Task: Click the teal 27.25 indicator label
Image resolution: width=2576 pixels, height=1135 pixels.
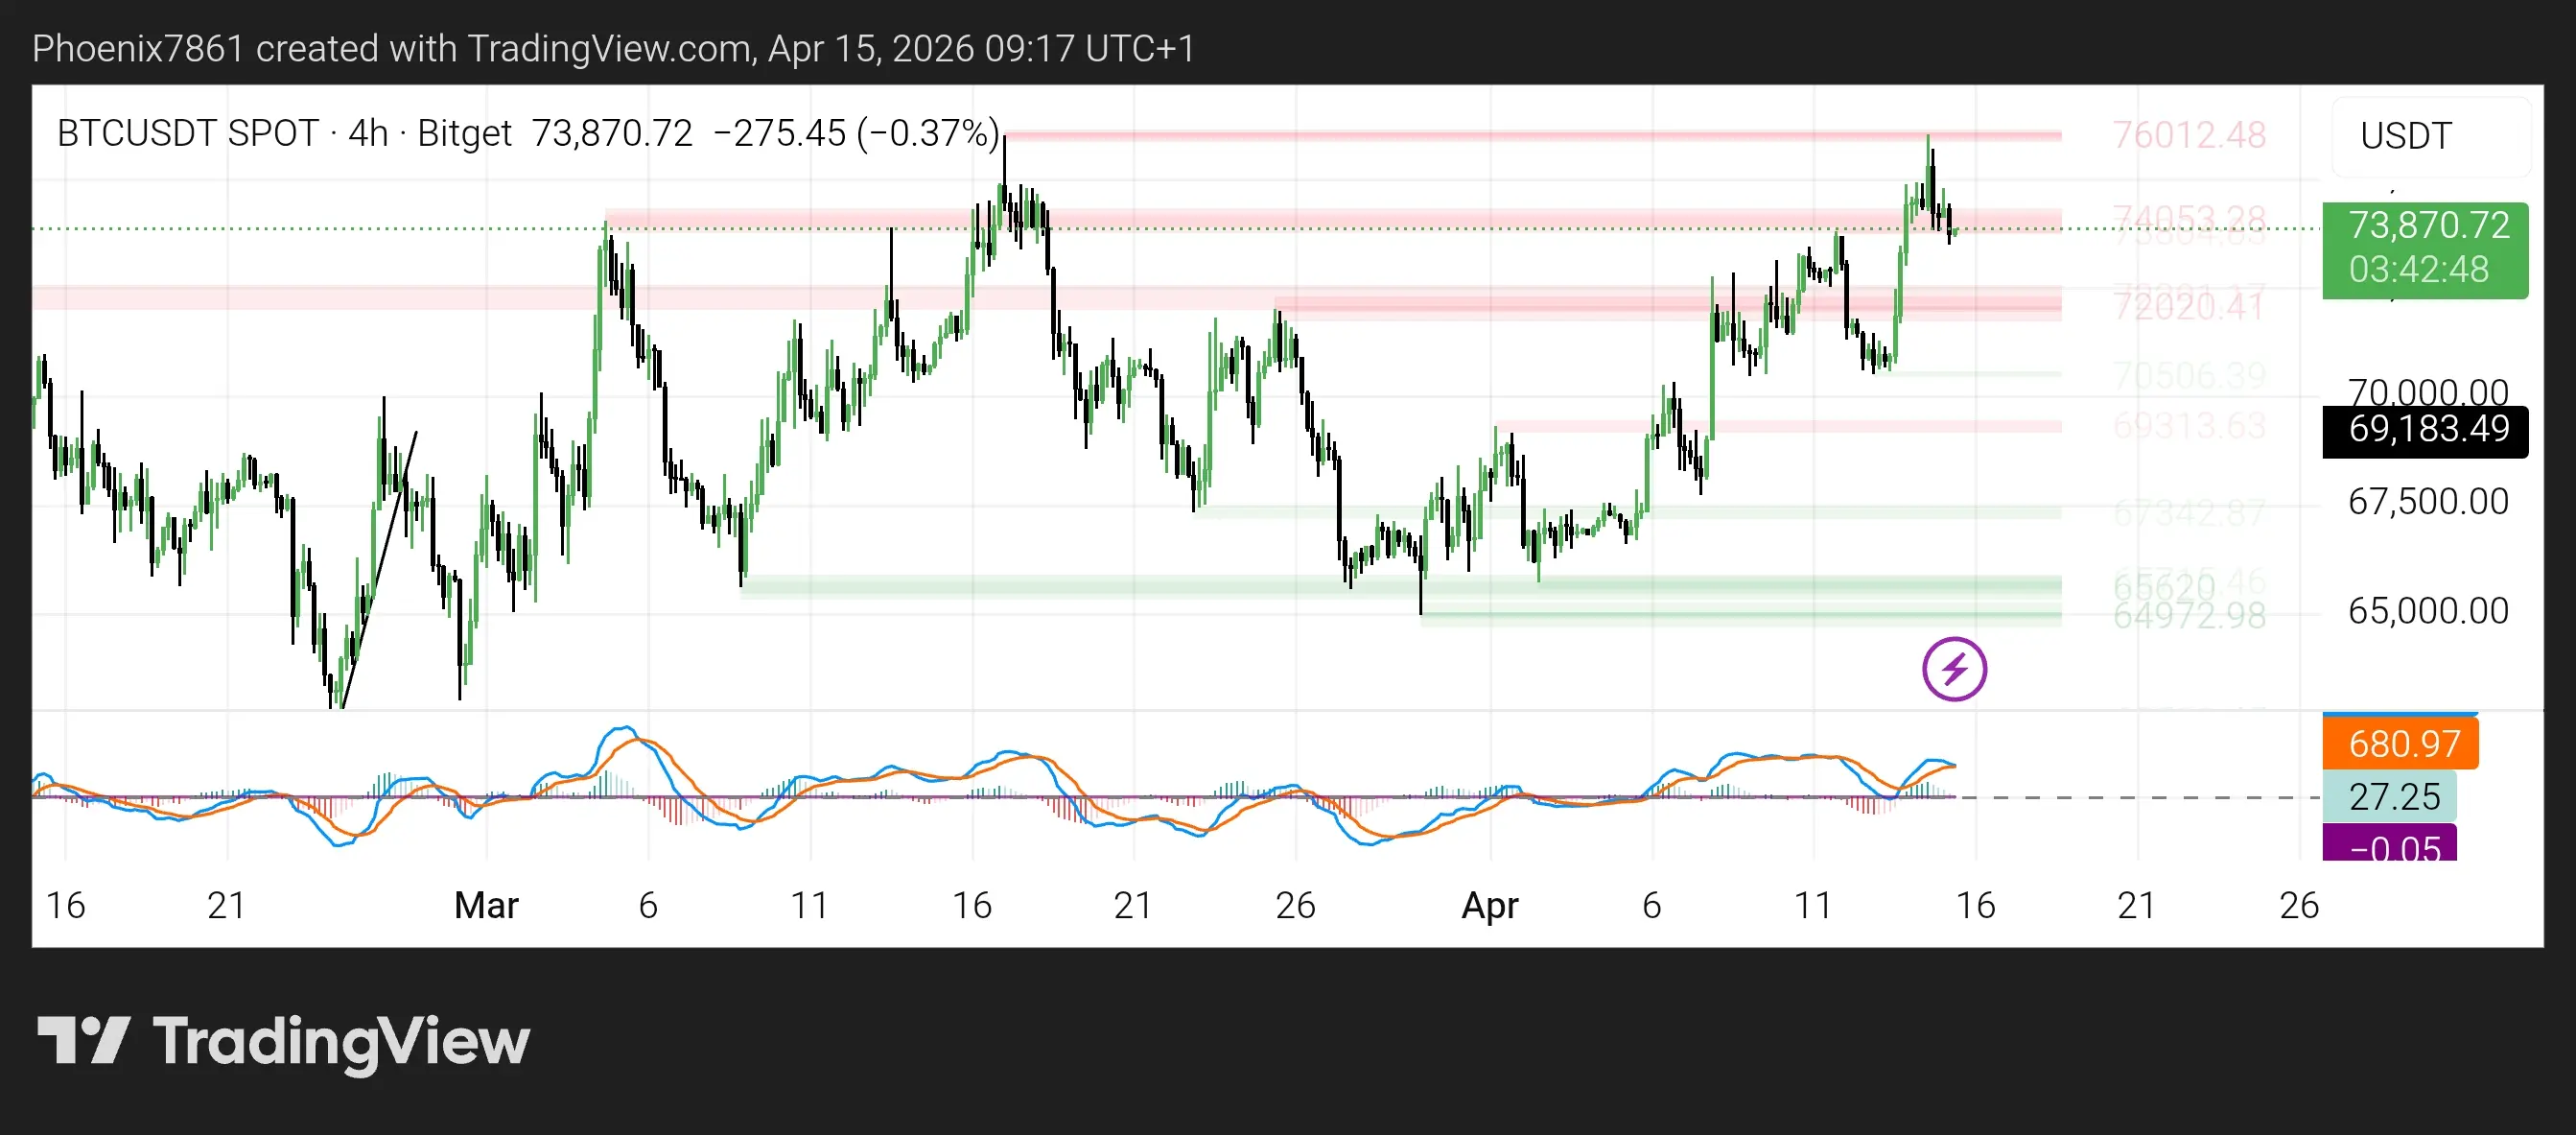Action: pos(2393,797)
